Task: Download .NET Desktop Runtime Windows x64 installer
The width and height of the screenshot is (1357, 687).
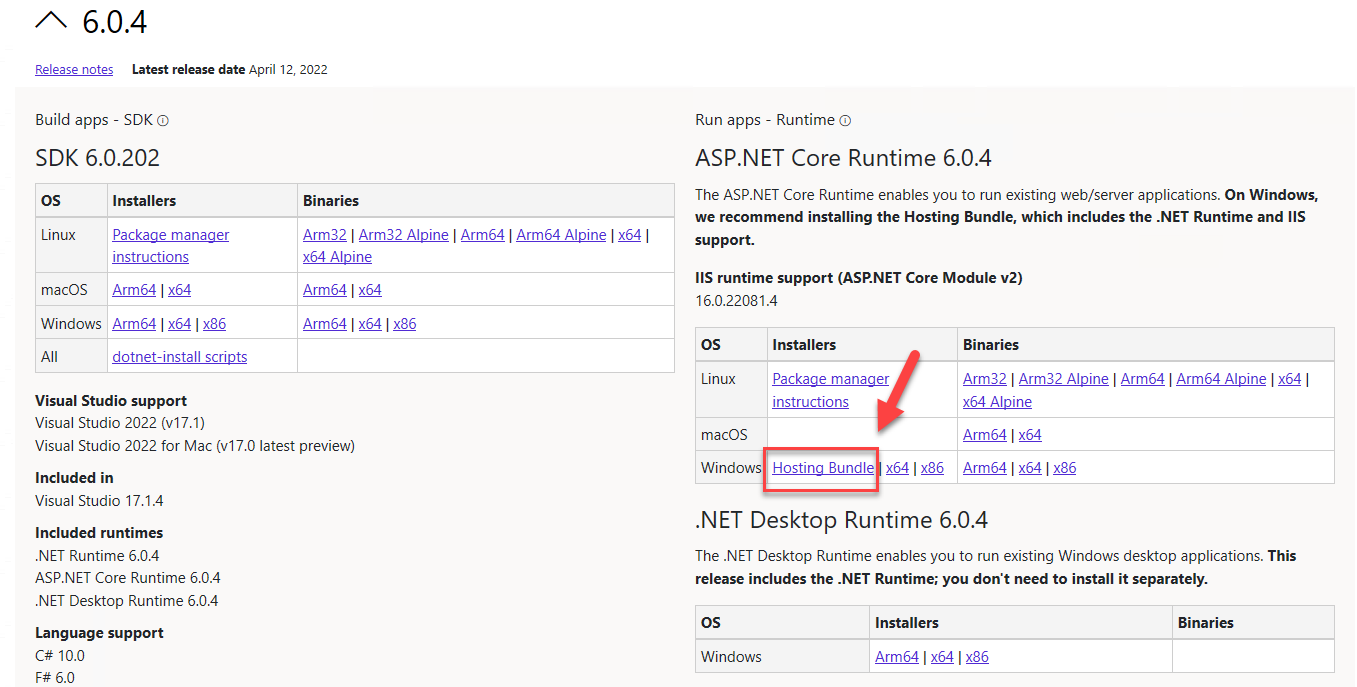Action: [x=942, y=657]
